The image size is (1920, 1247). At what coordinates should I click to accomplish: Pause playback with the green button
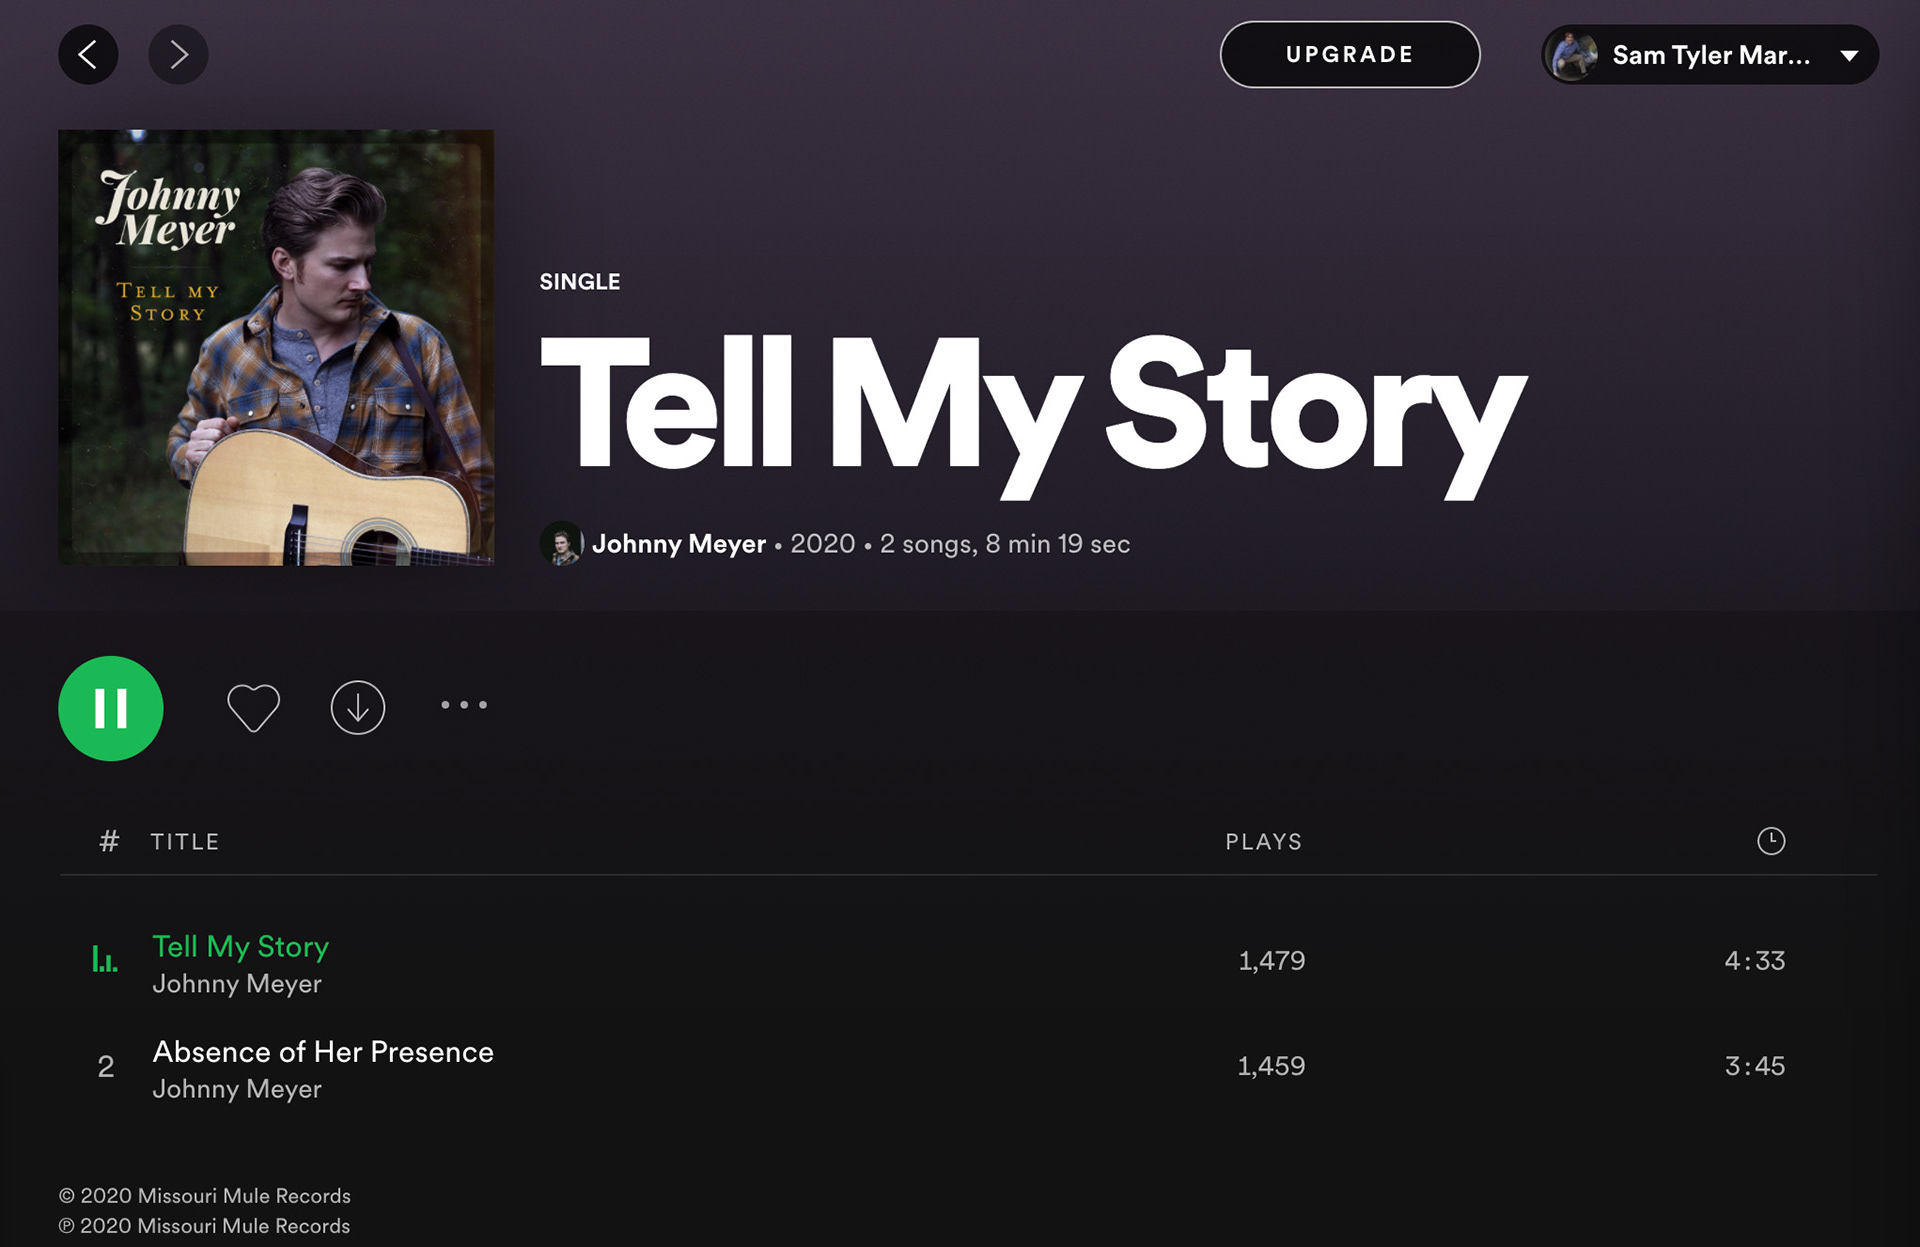110,708
